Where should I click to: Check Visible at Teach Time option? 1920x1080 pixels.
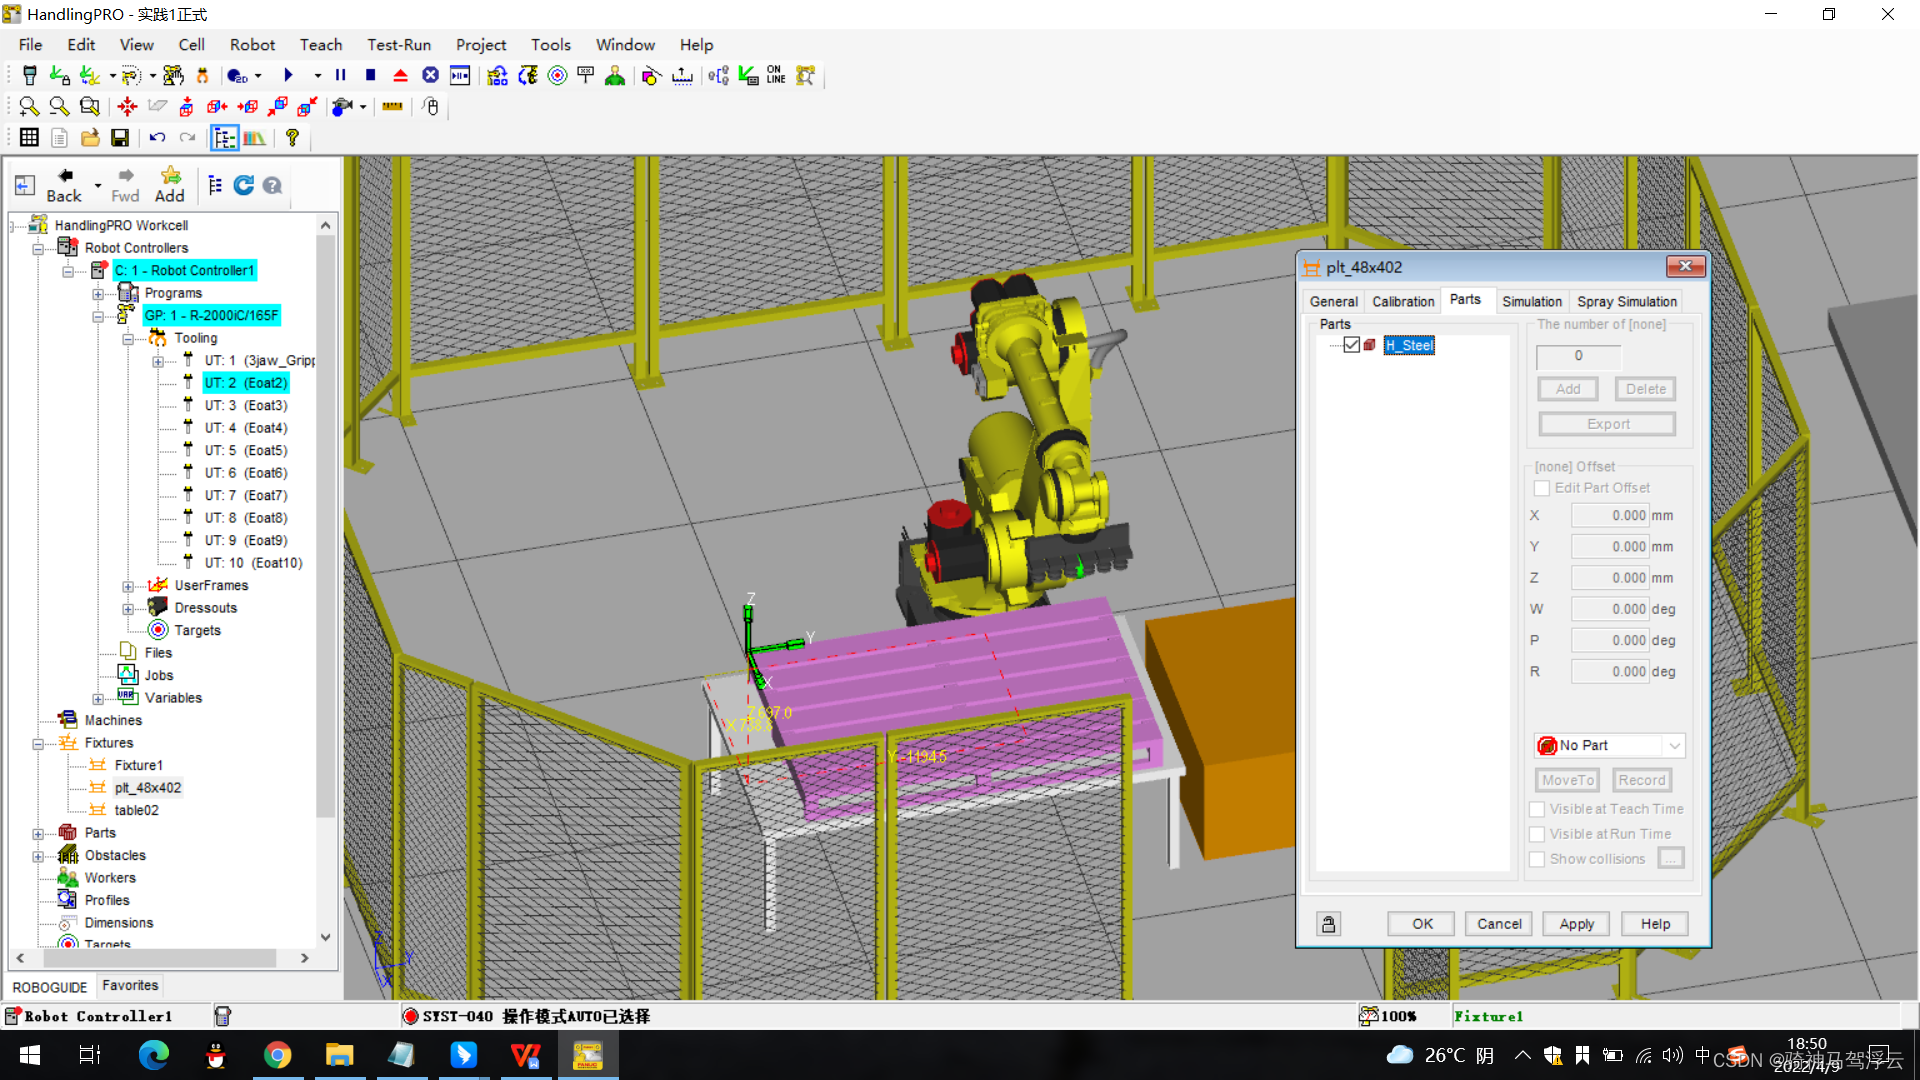point(1537,809)
